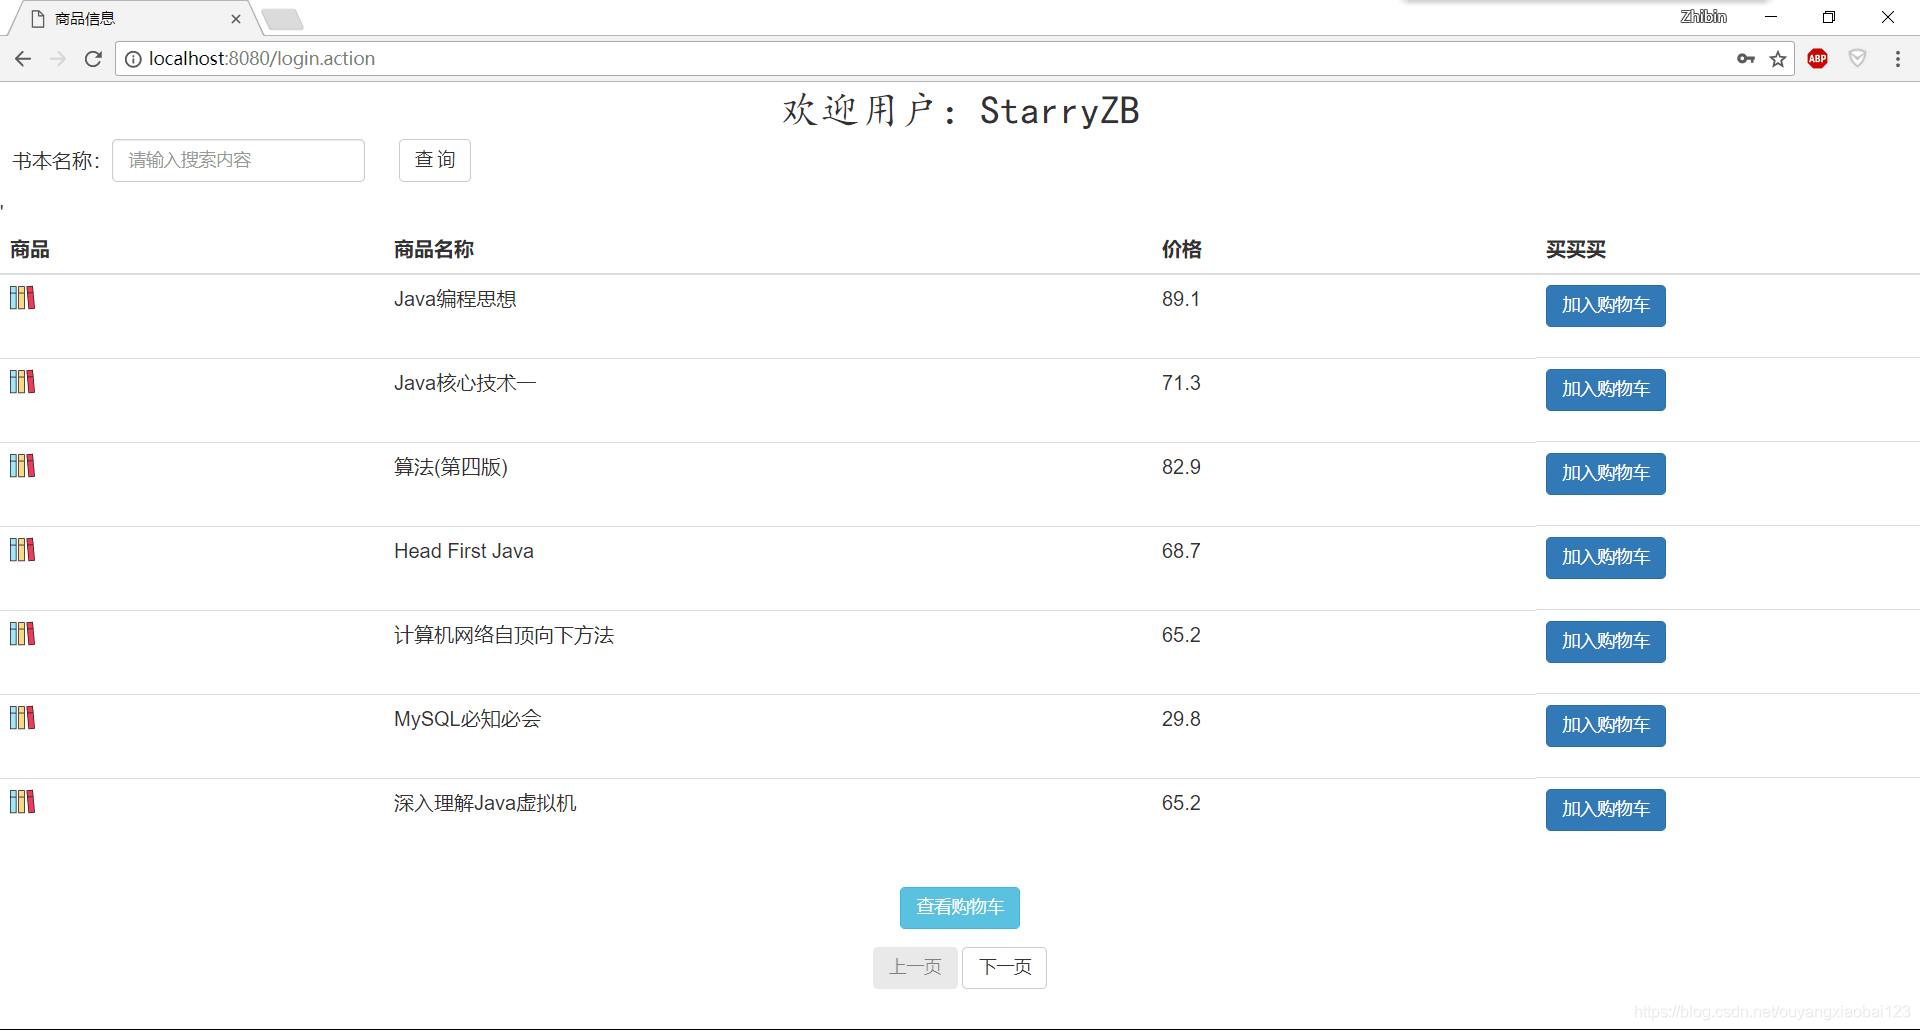Select the 深入理解Java虚拟机 title text
This screenshot has height=1030, width=1920.
coord(485,803)
